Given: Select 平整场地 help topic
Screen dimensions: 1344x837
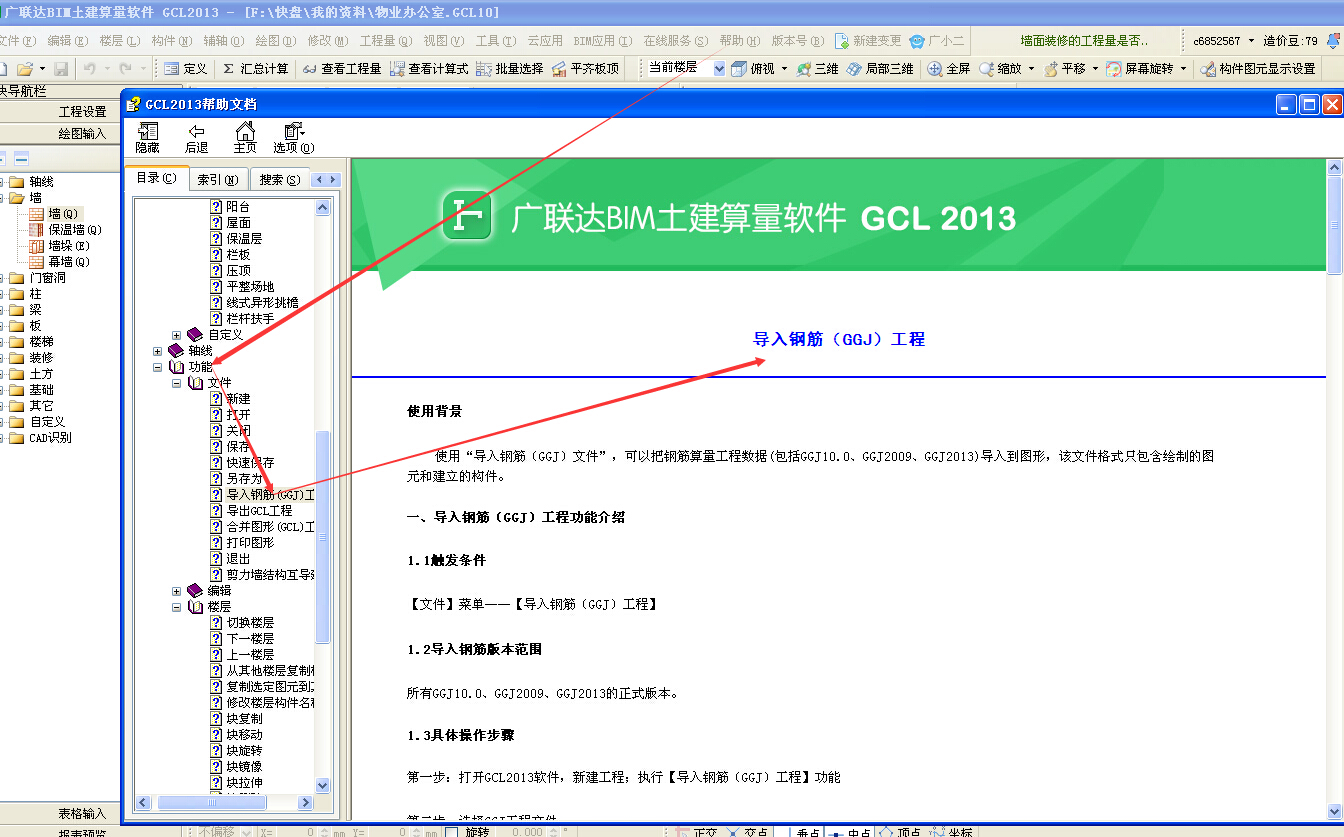Looking at the screenshot, I should (x=249, y=287).
